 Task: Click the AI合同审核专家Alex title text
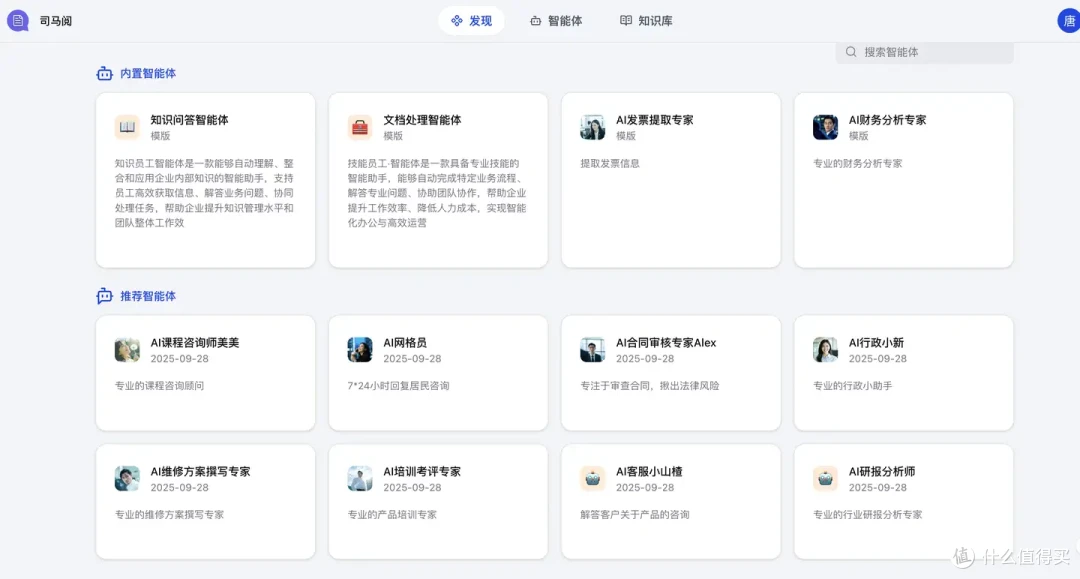click(x=666, y=343)
